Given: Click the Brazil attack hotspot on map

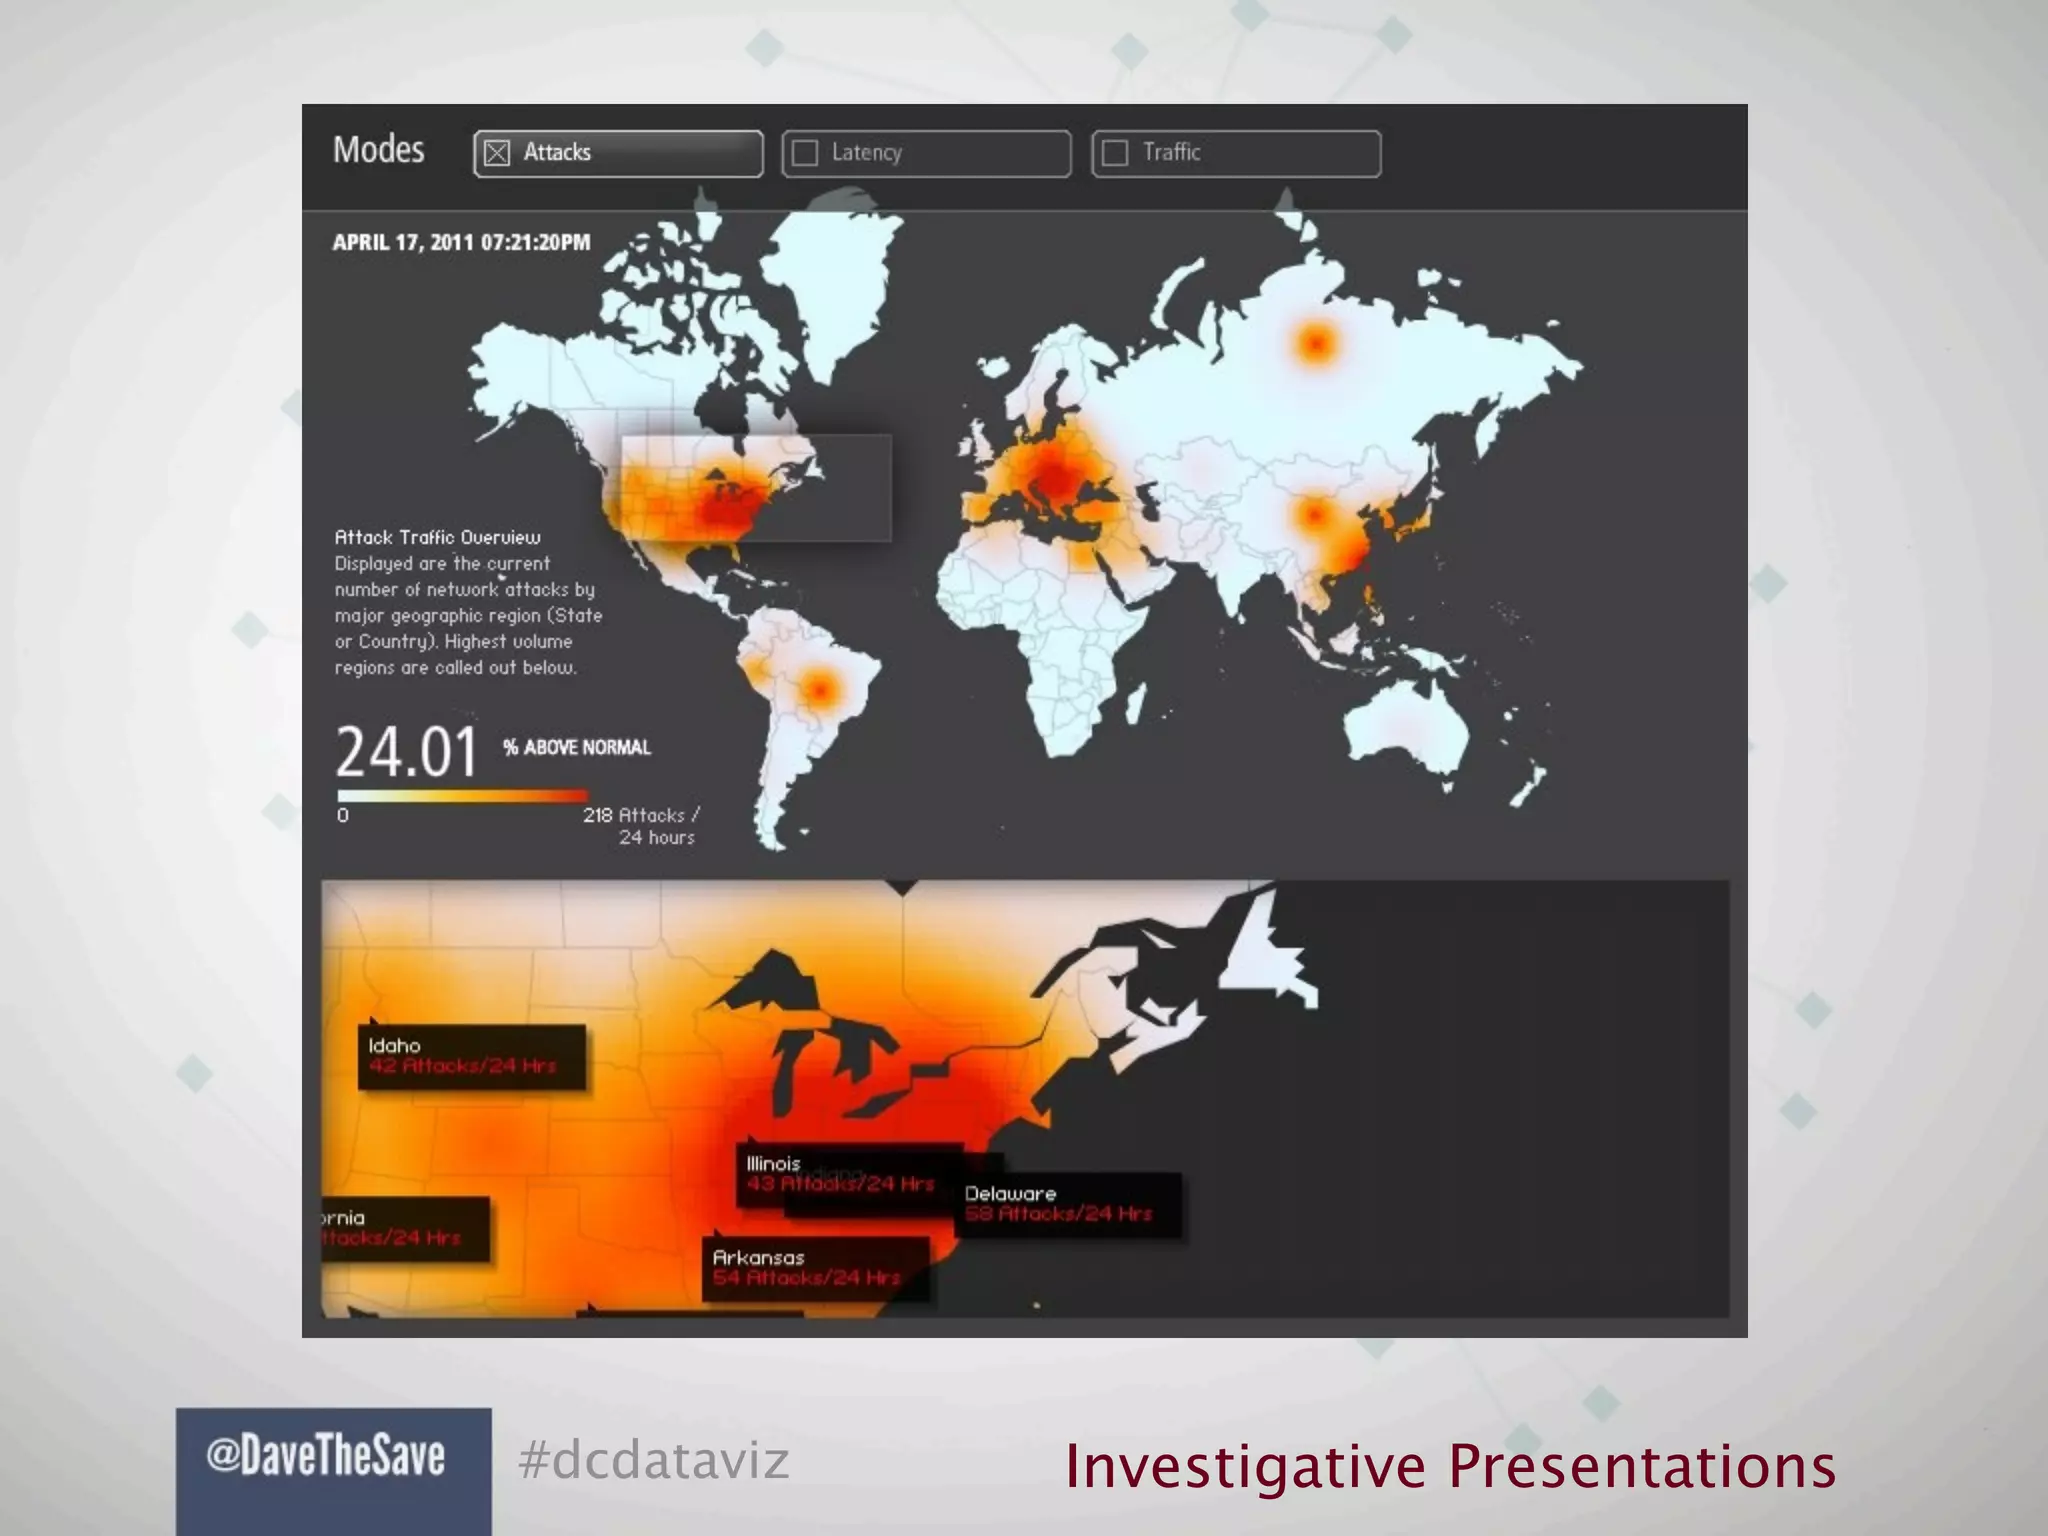Looking at the screenshot, I should [x=821, y=689].
